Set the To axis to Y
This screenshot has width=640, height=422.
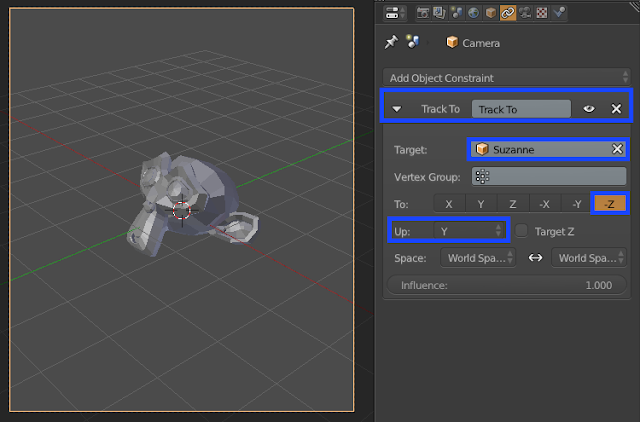point(481,204)
